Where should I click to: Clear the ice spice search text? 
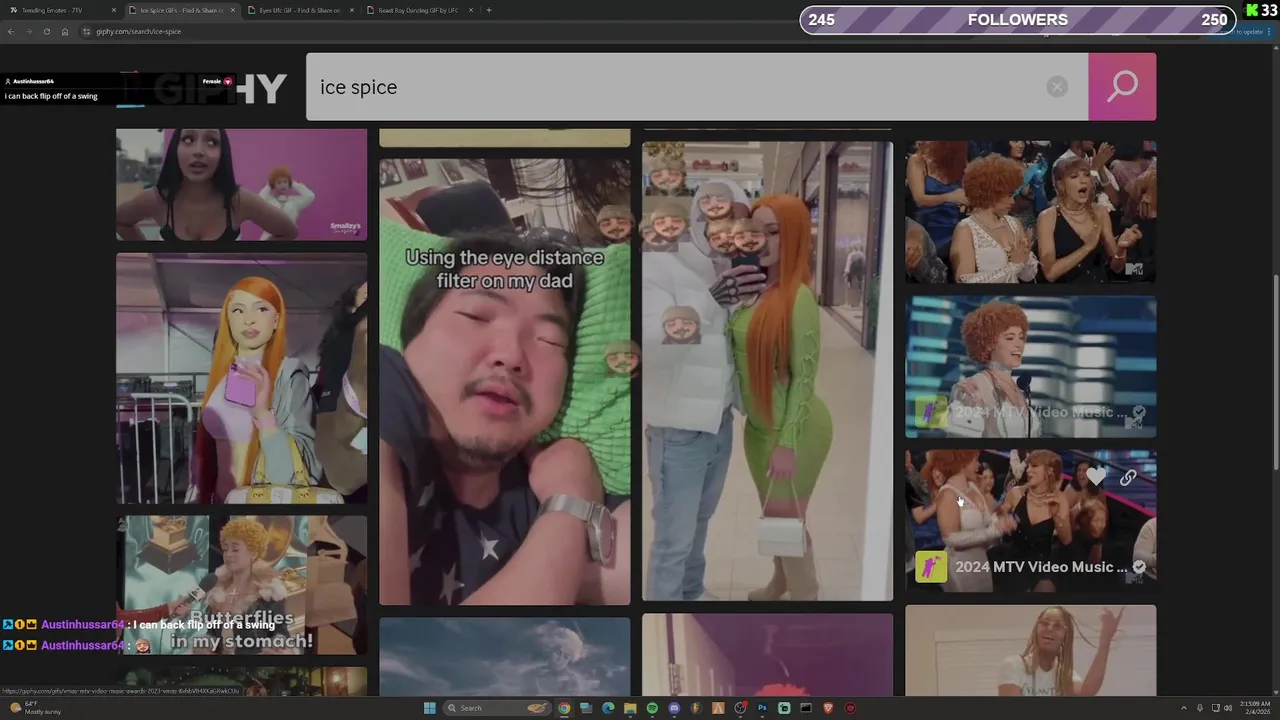[1057, 87]
